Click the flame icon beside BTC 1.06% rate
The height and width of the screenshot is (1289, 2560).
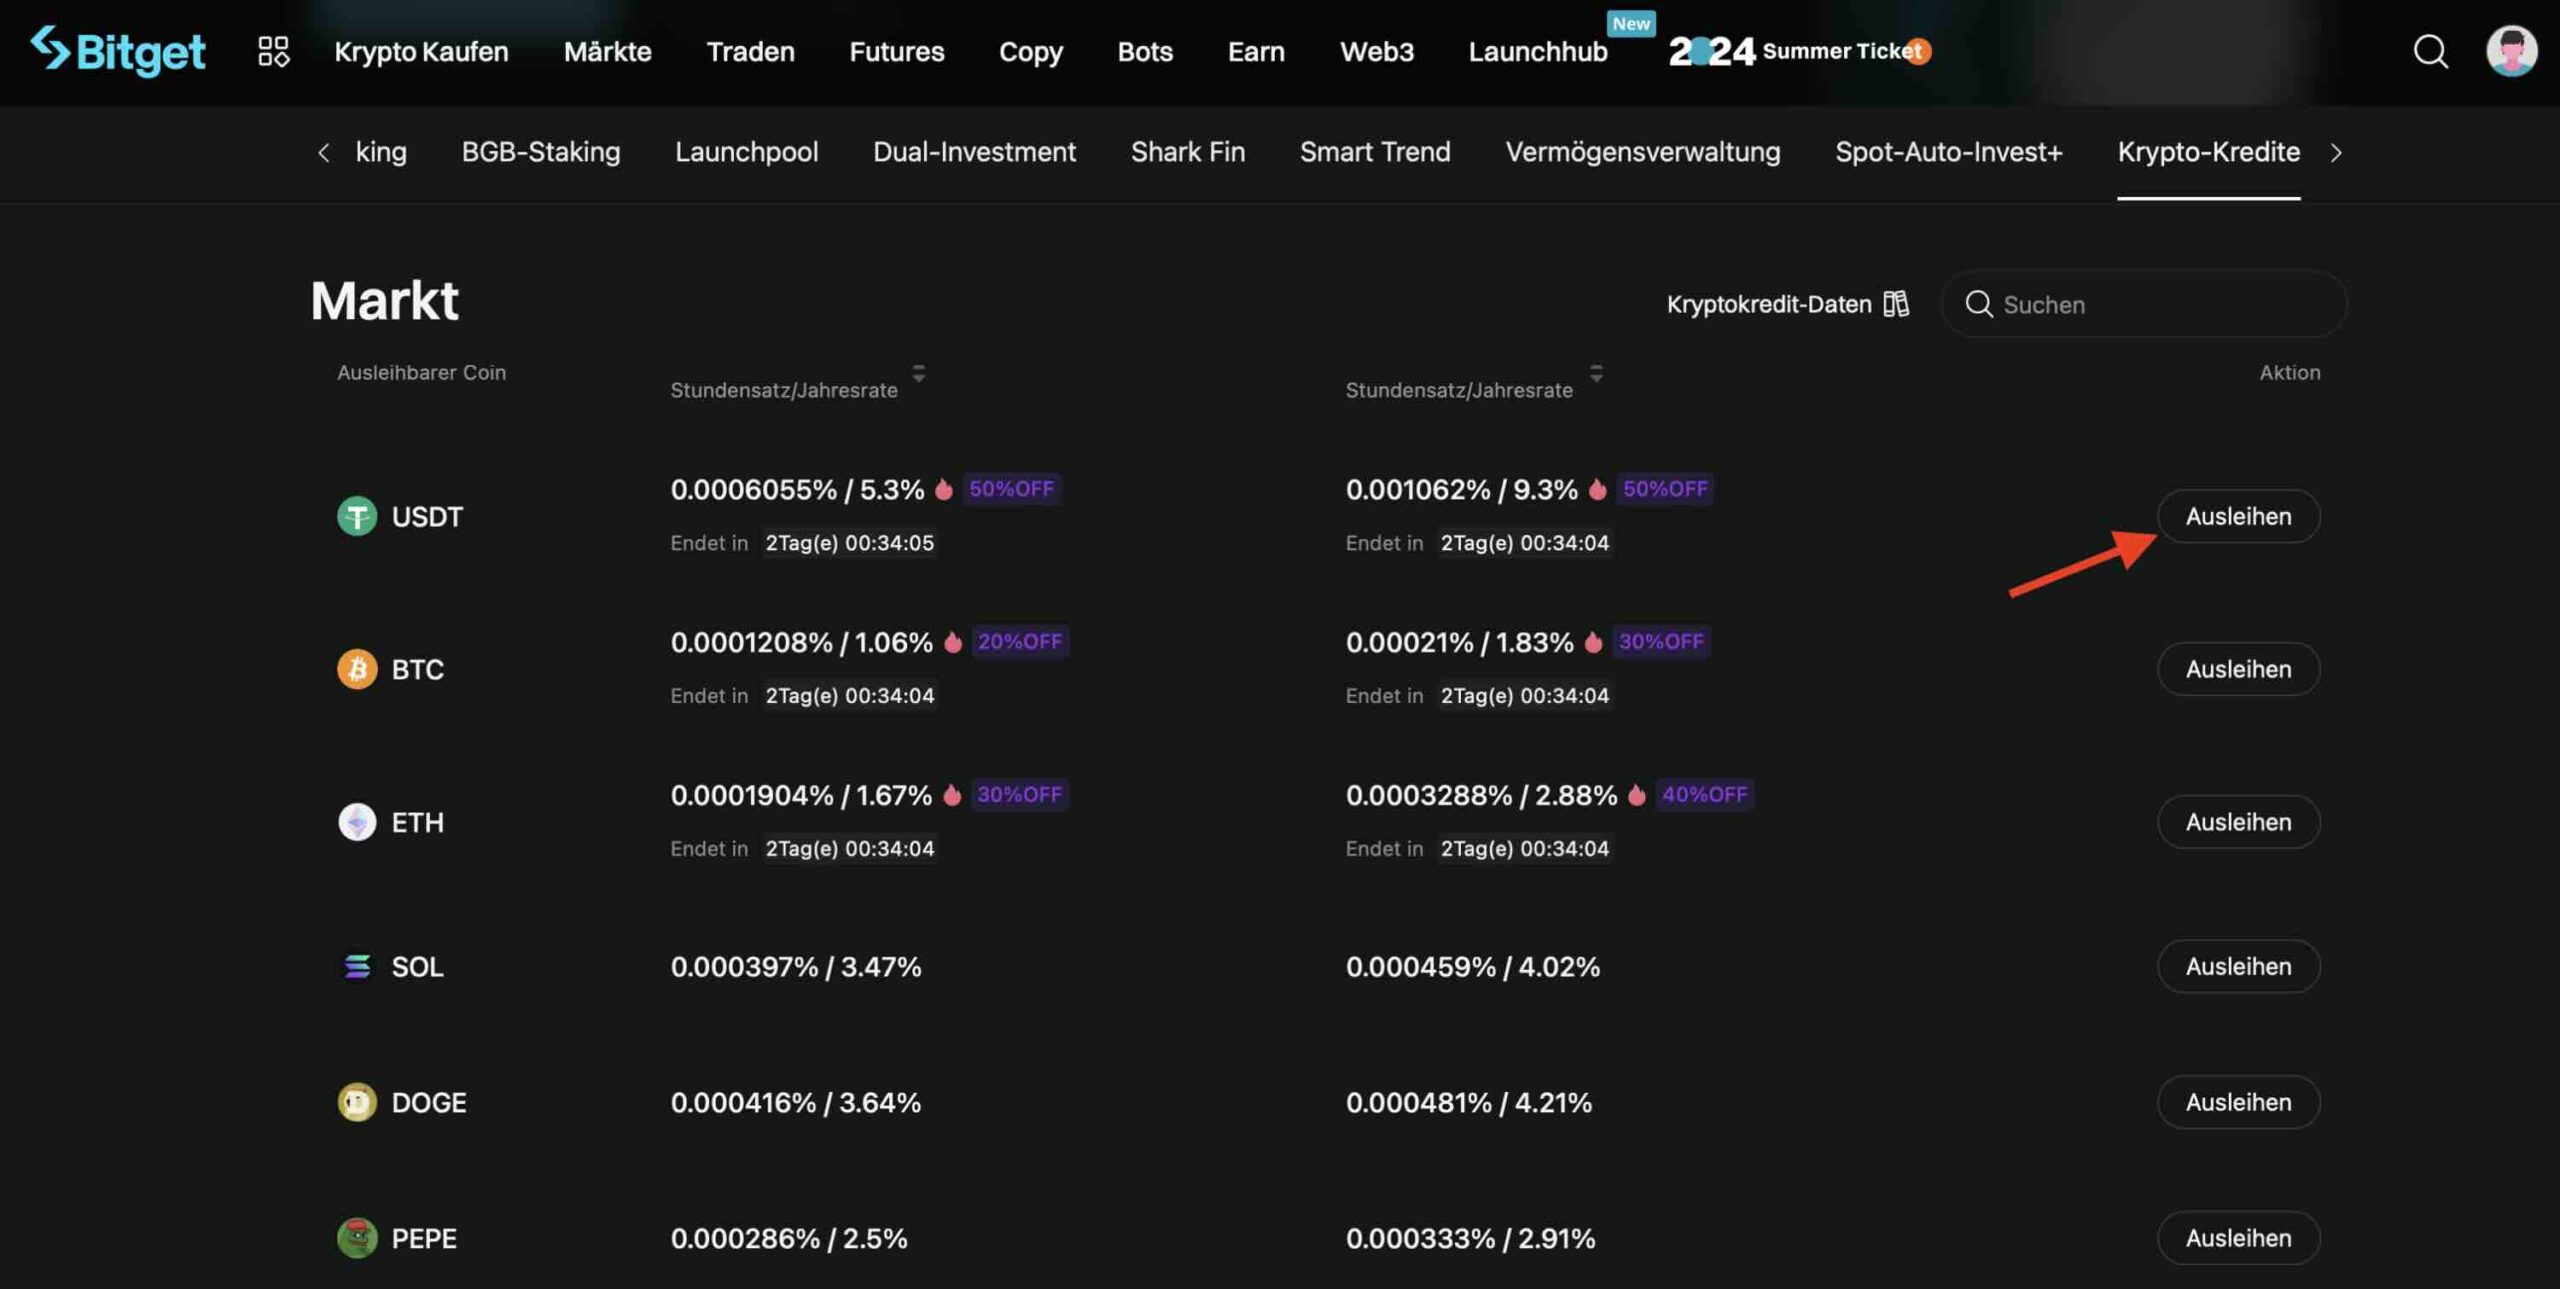point(952,642)
